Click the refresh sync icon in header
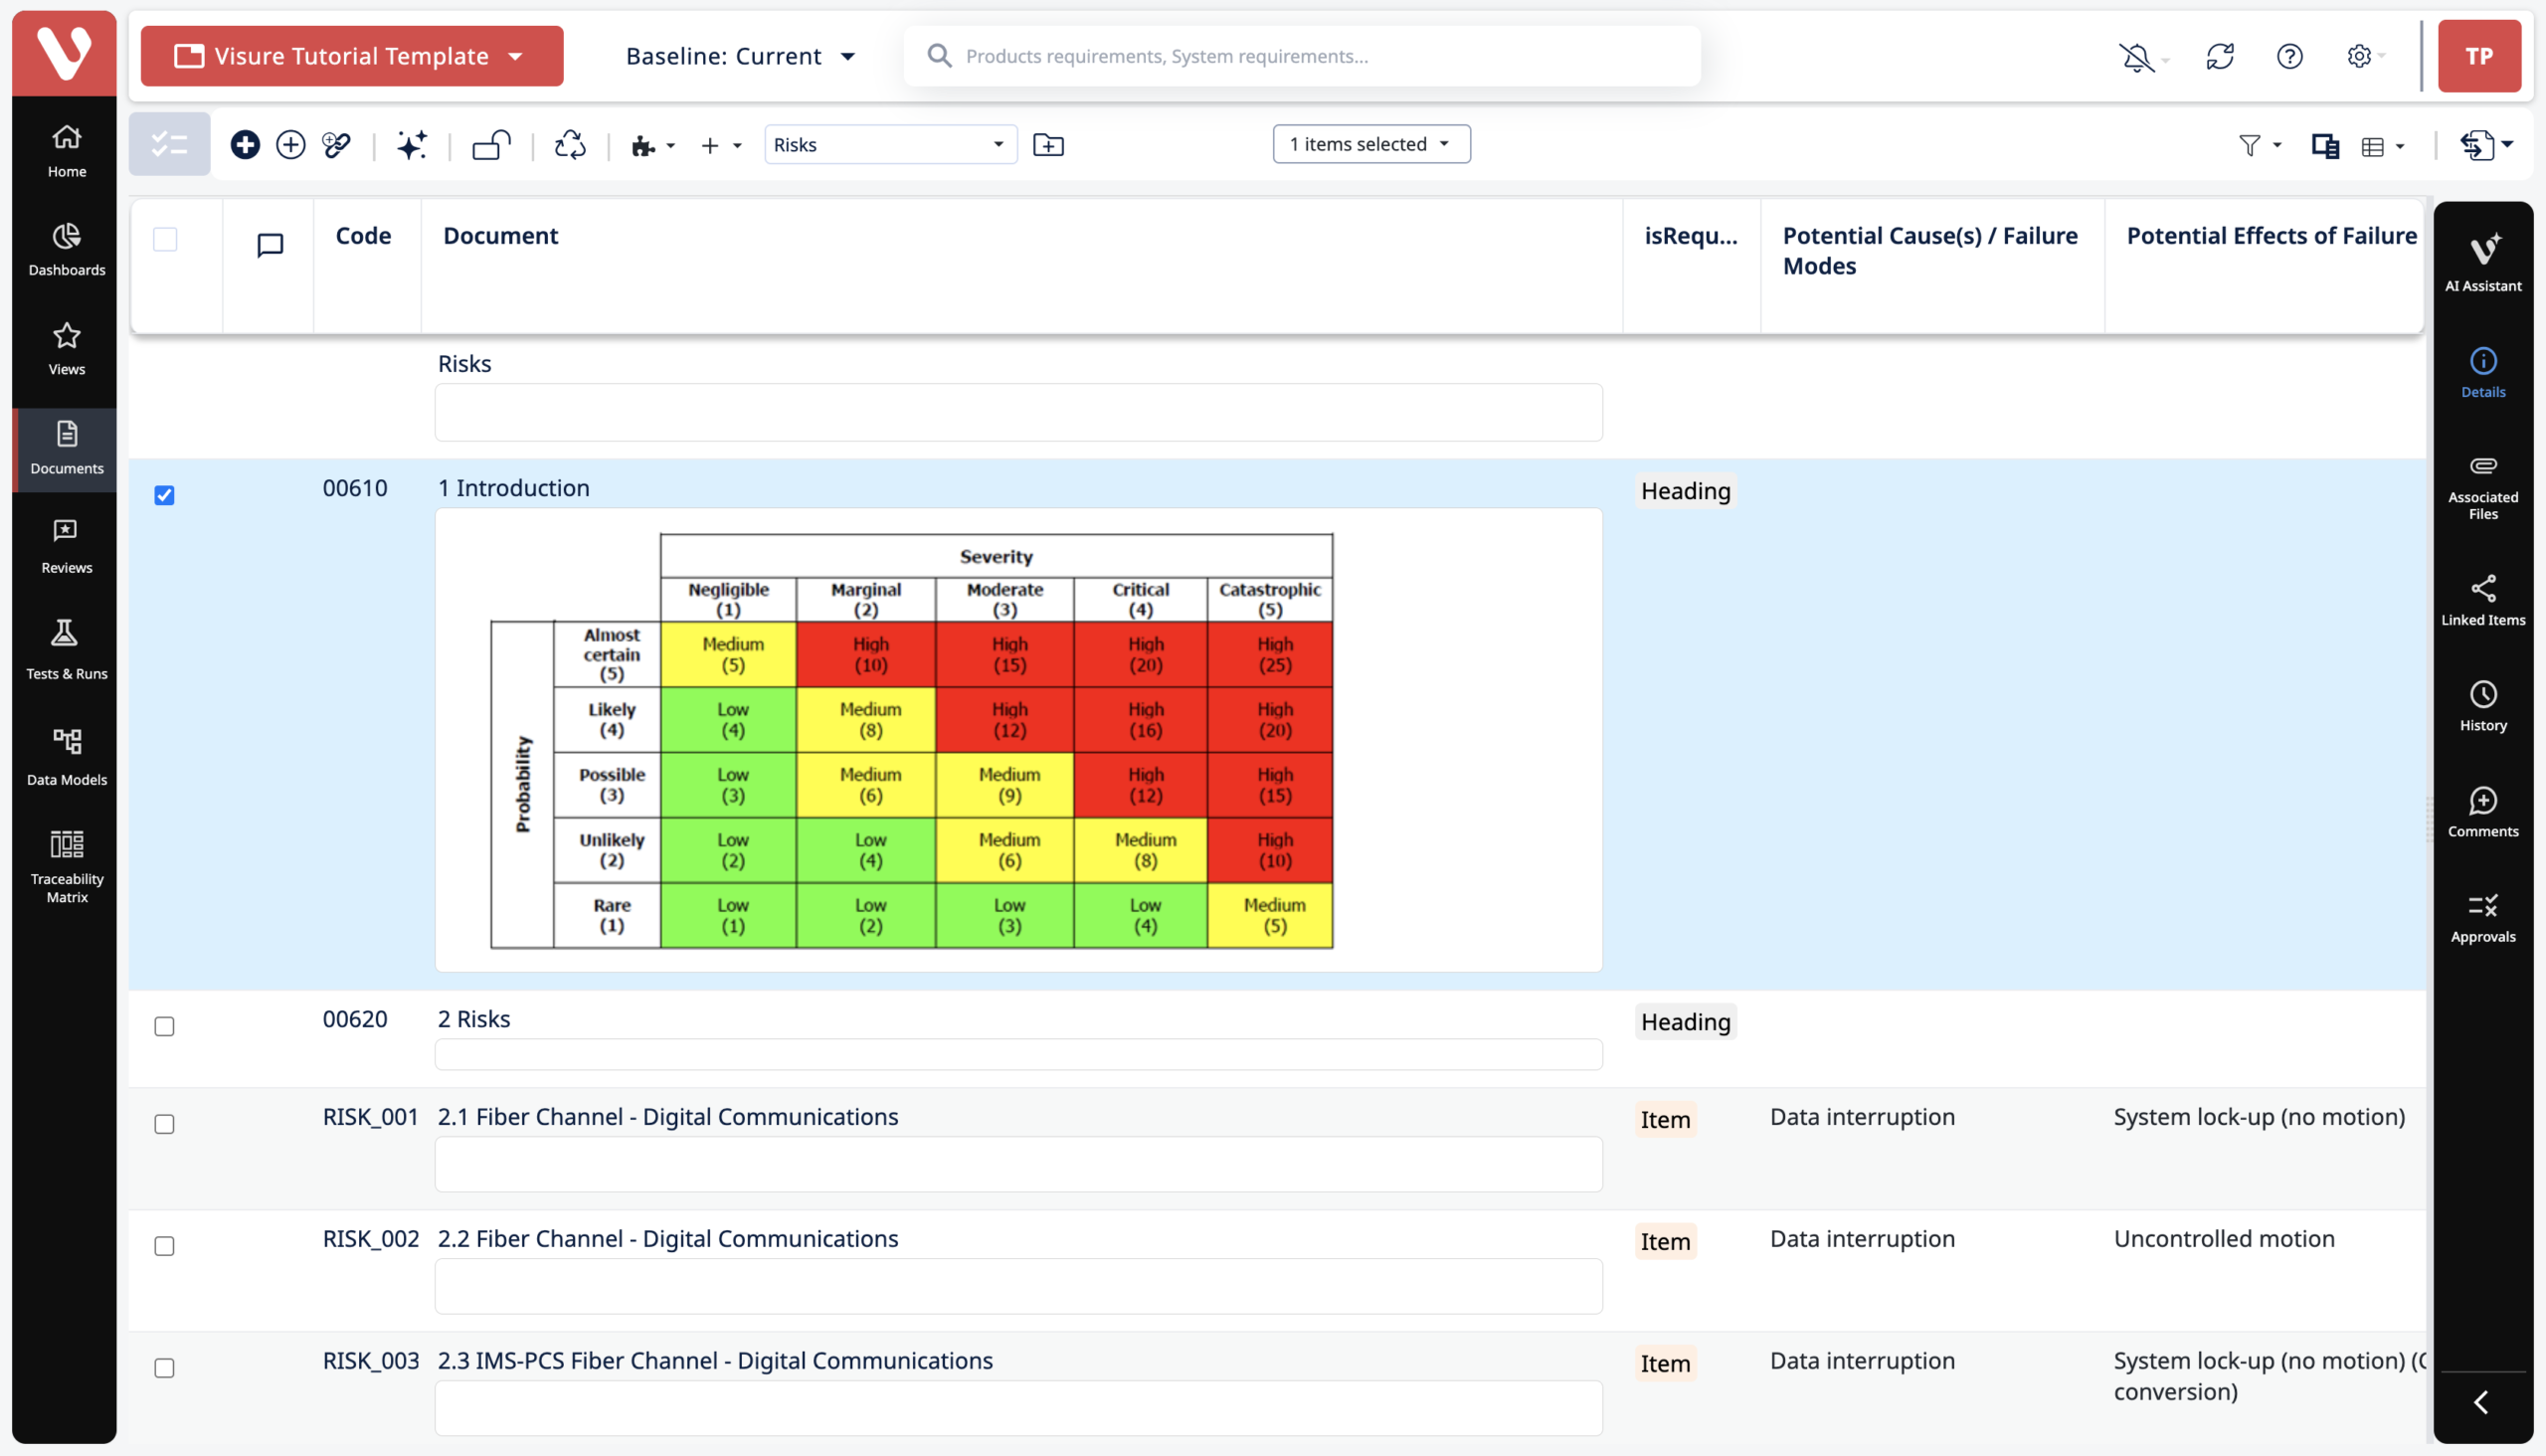The height and width of the screenshot is (1456, 2546). pyautogui.click(x=2219, y=57)
